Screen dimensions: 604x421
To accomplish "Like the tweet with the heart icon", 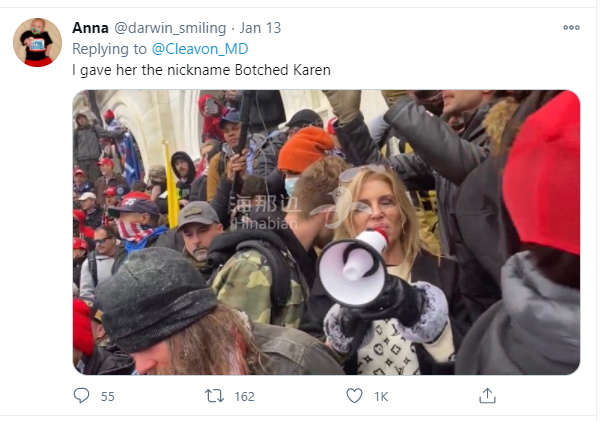I will [x=353, y=396].
